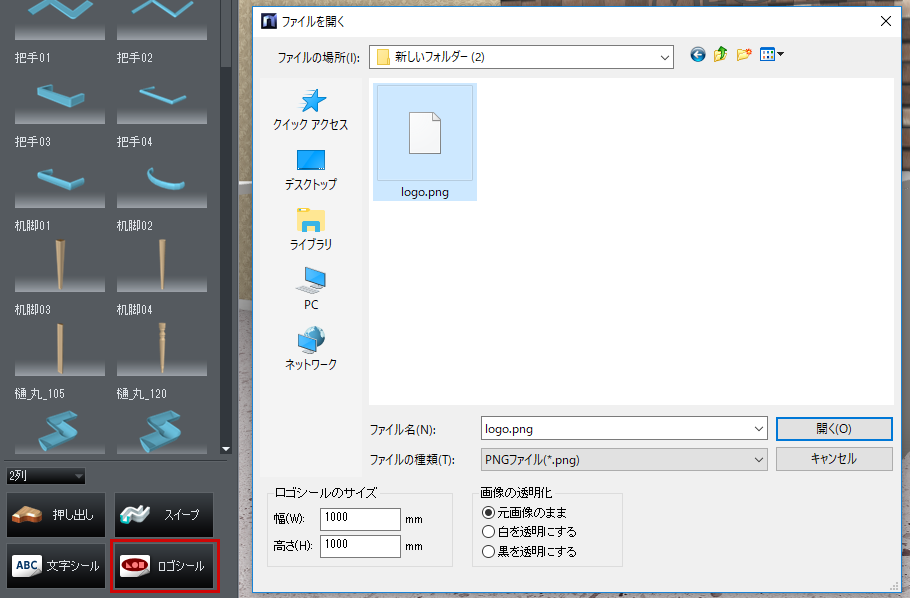Choose make black transparent option
The width and height of the screenshot is (910, 598).
point(489,551)
